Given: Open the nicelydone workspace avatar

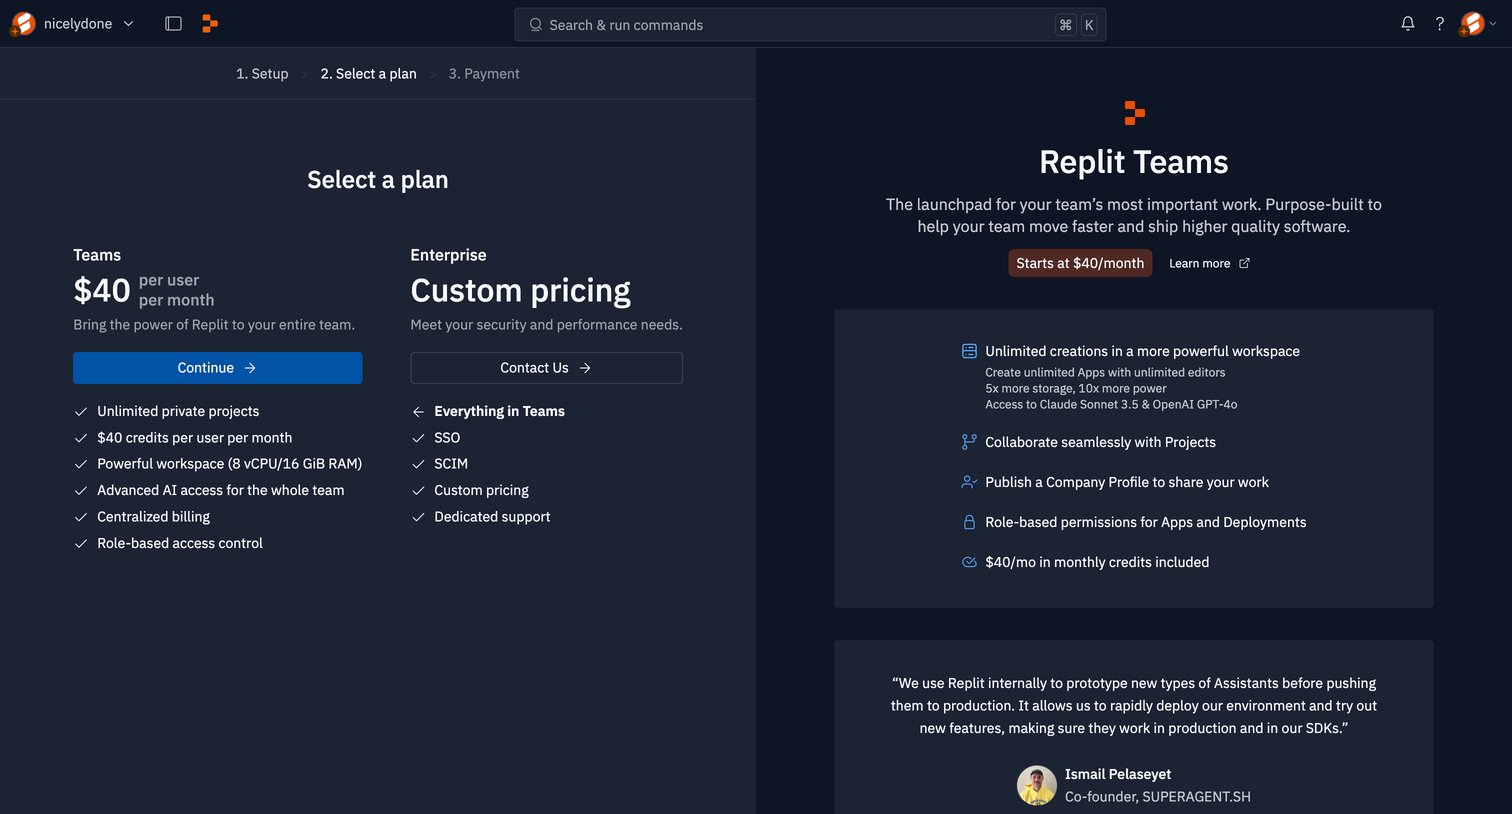Looking at the screenshot, I should pos(22,24).
